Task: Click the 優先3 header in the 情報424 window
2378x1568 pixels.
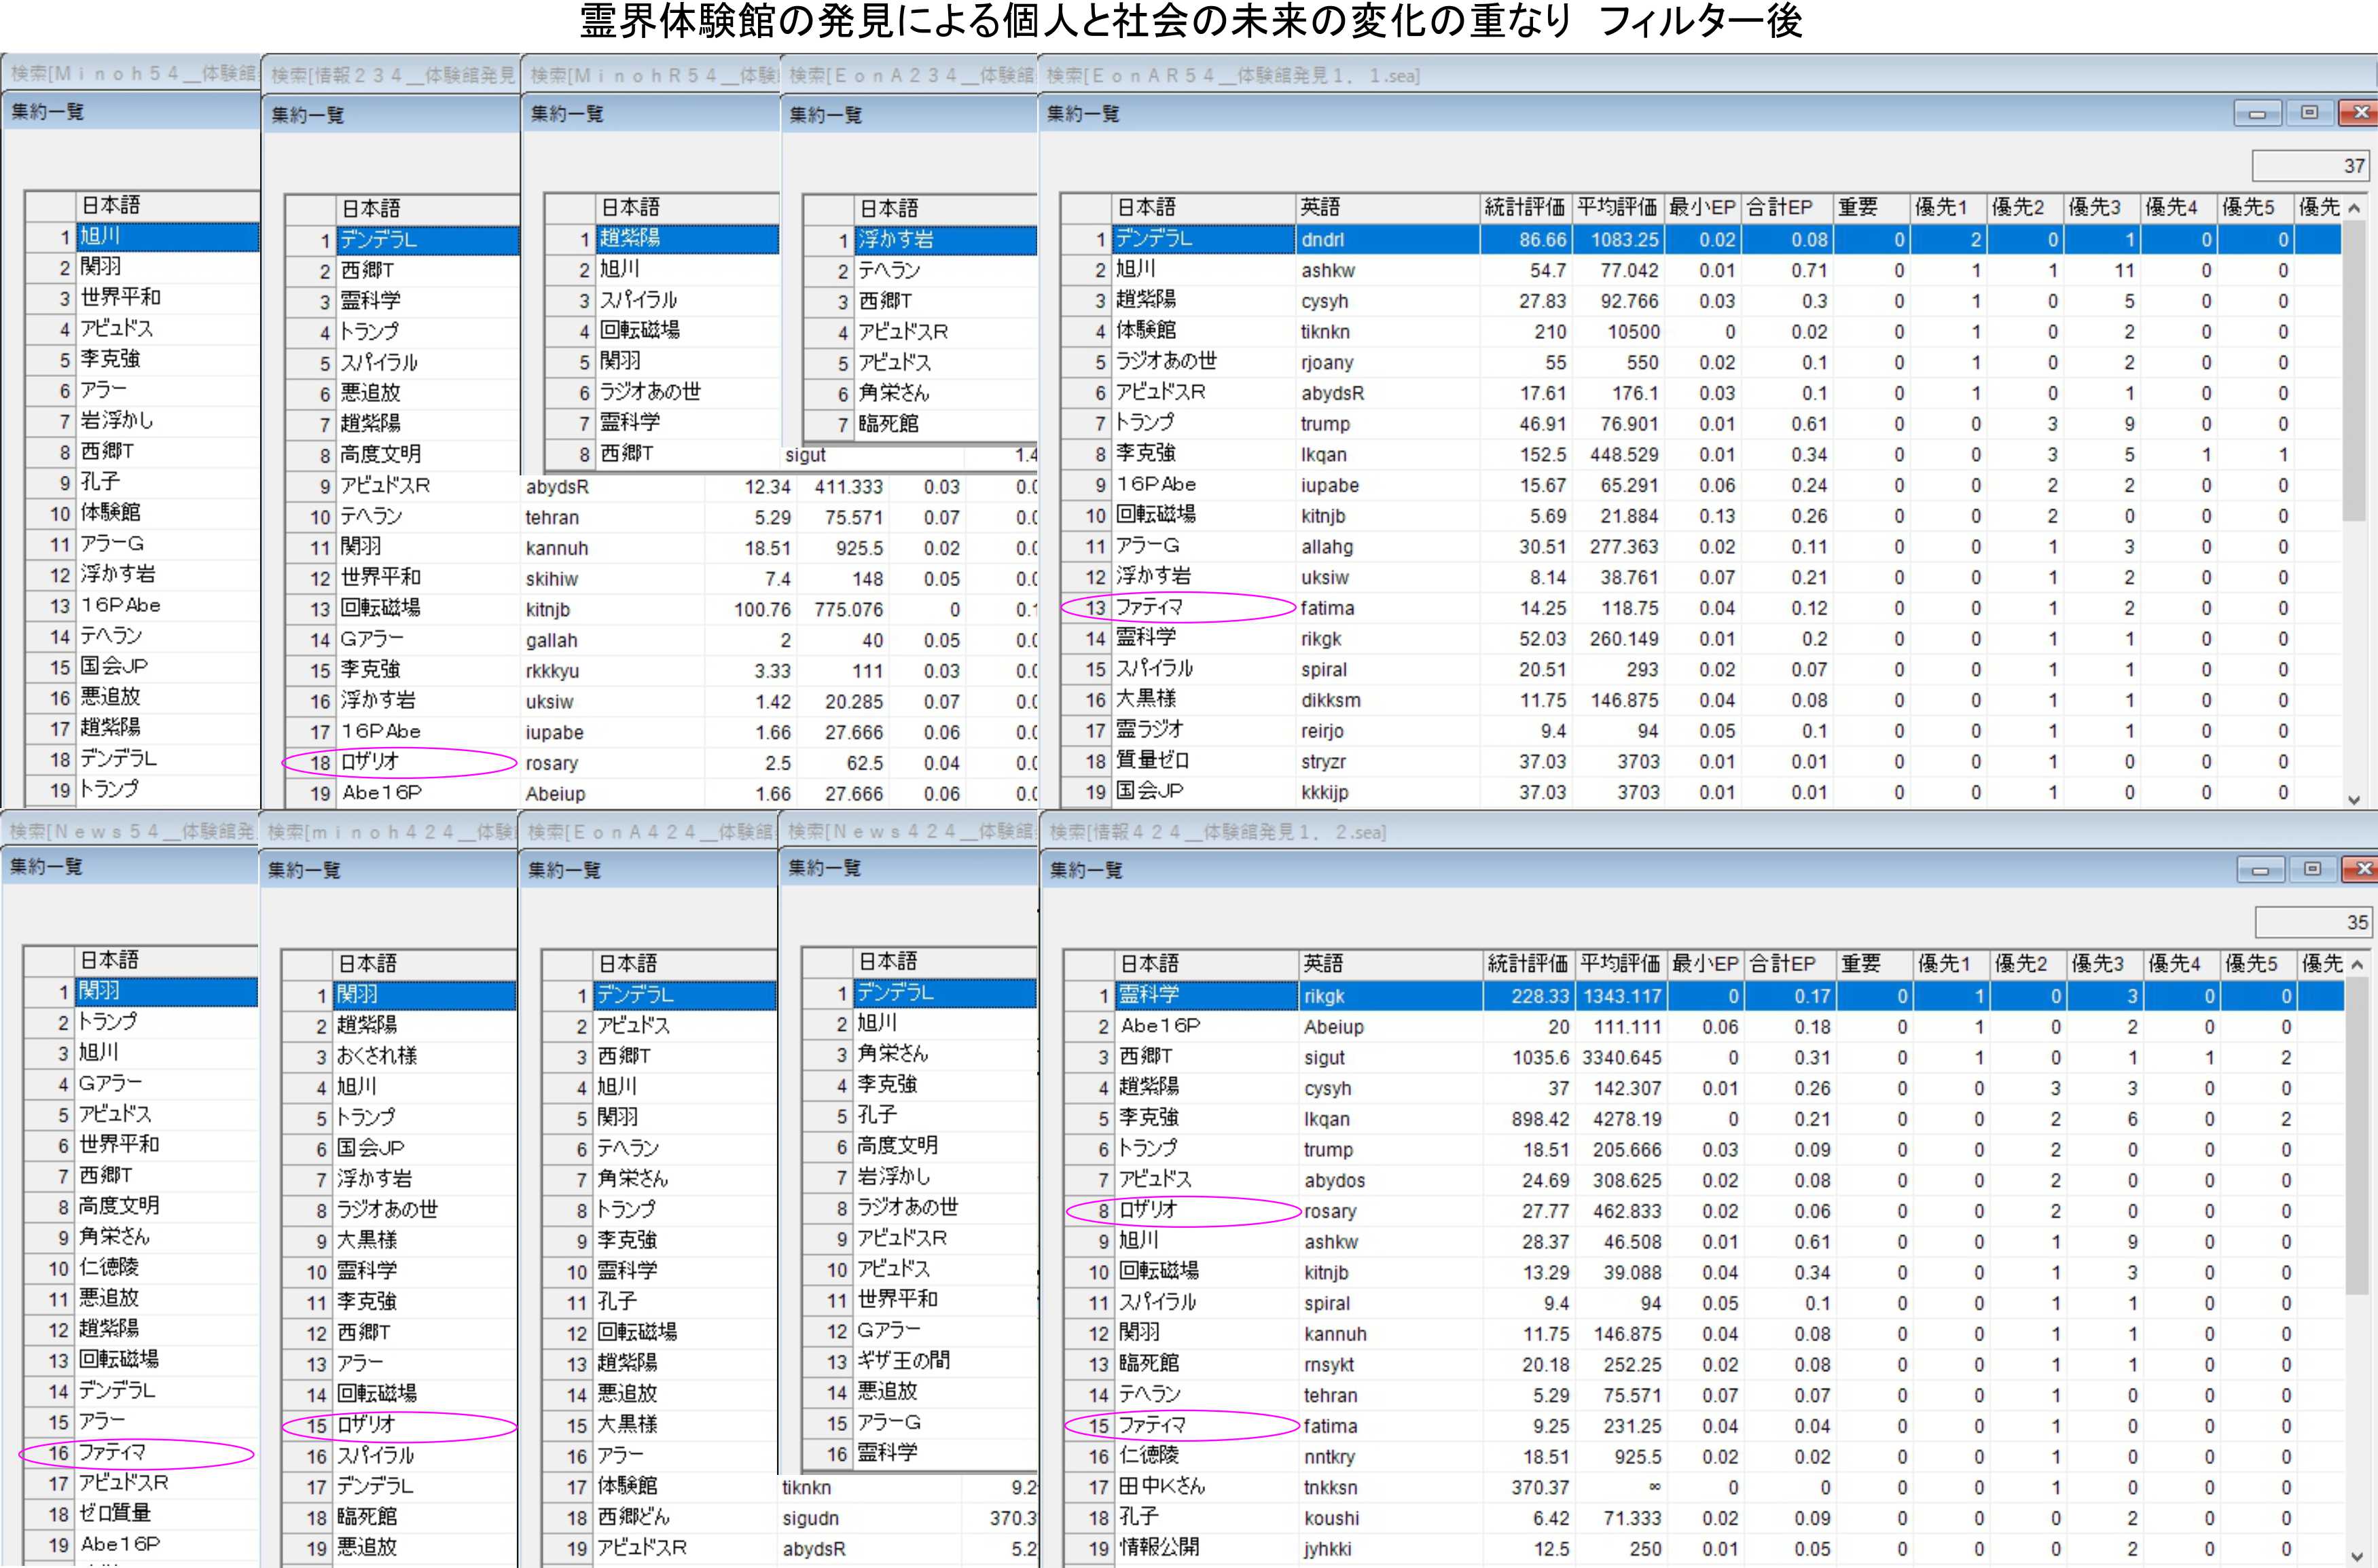Action: pyautogui.click(x=2104, y=964)
